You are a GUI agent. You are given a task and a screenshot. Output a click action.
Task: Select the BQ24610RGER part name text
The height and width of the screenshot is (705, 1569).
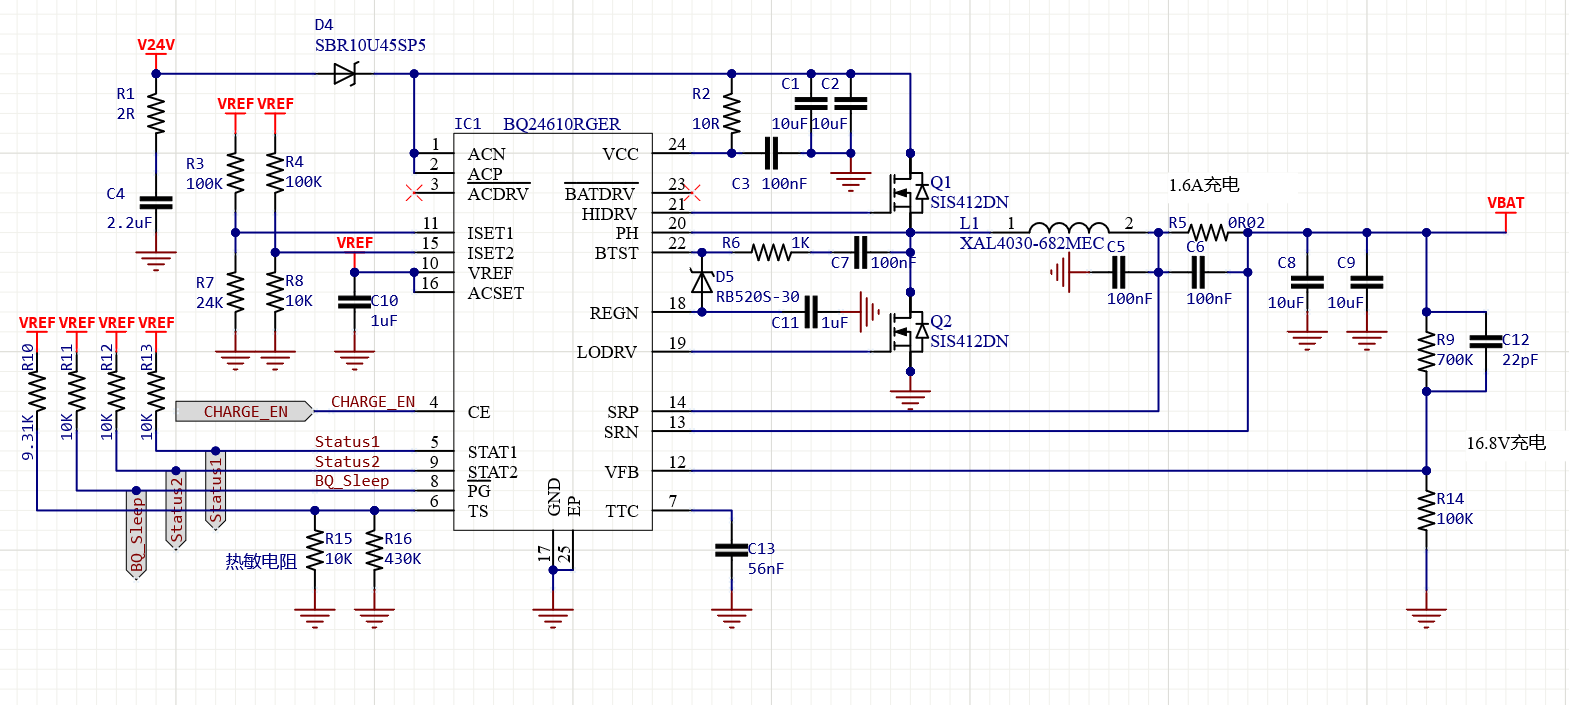pyautogui.click(x=561, y=124)
